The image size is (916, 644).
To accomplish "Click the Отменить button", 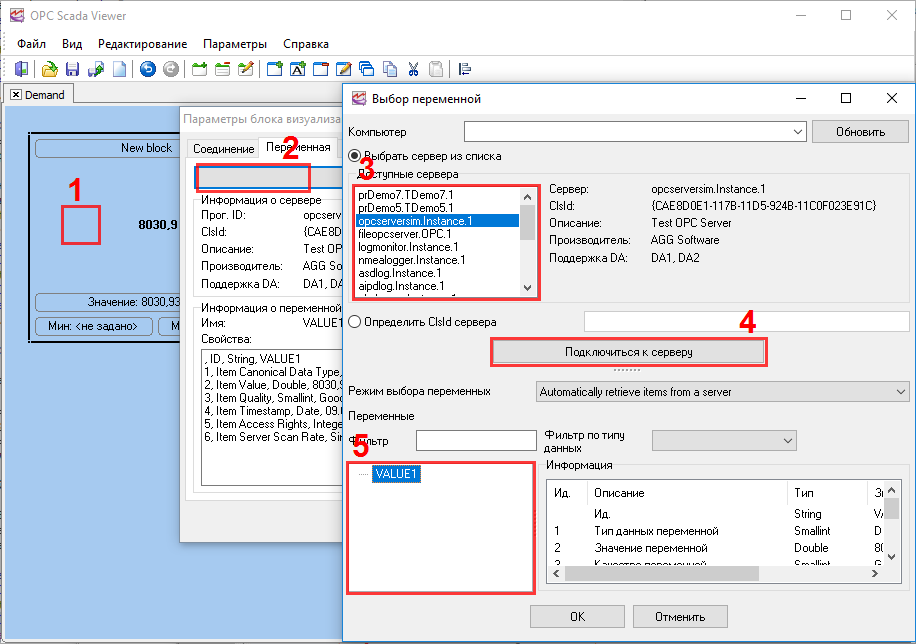I will [x=680, y=617].
